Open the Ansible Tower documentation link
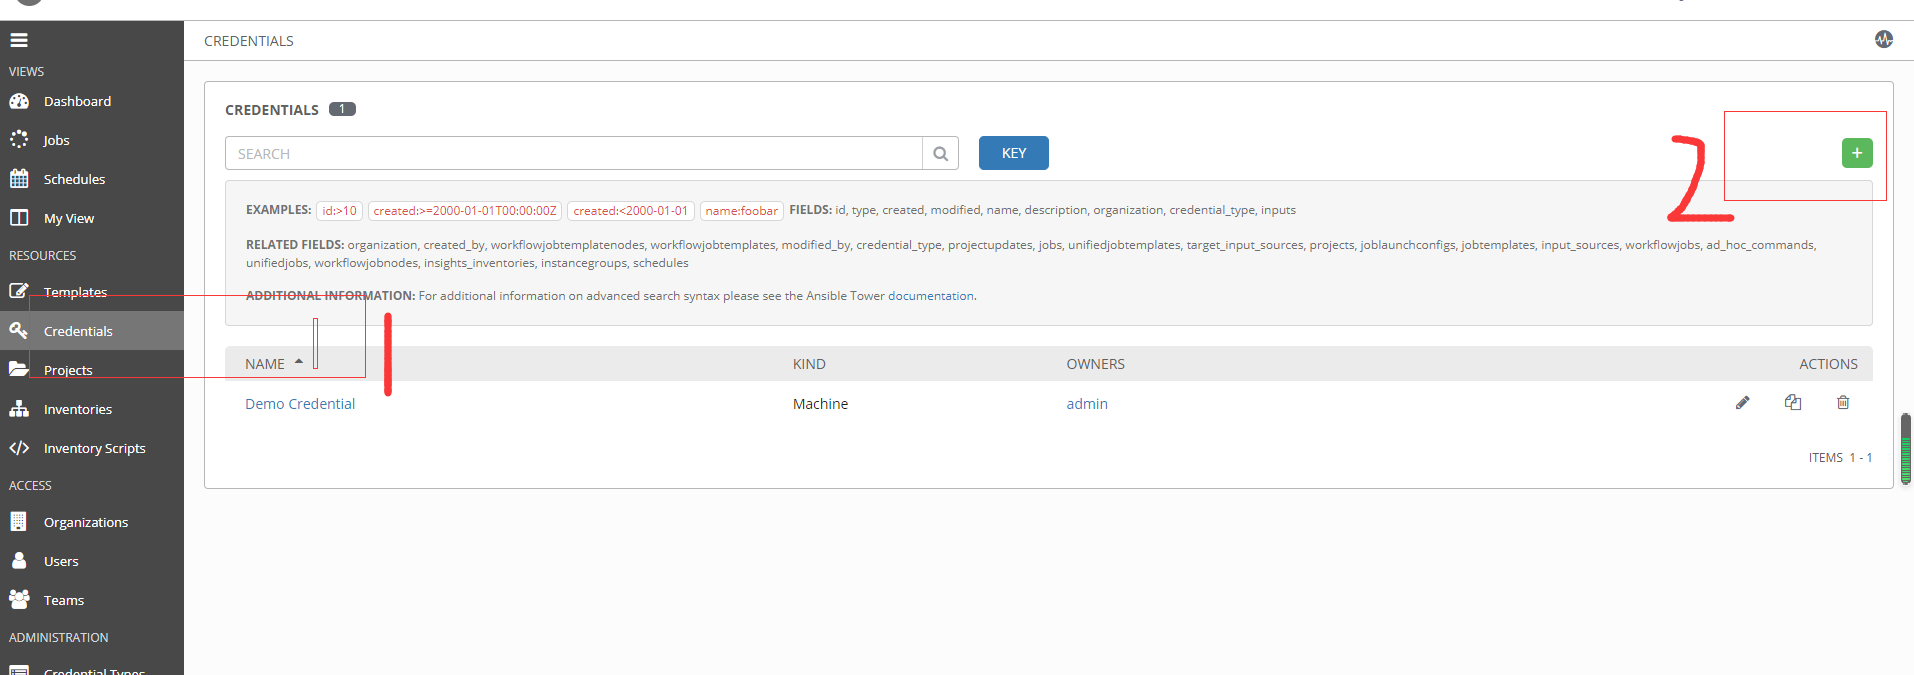Image resolution: width=1914 pixels, height=675 pixels. pos(931,296)
